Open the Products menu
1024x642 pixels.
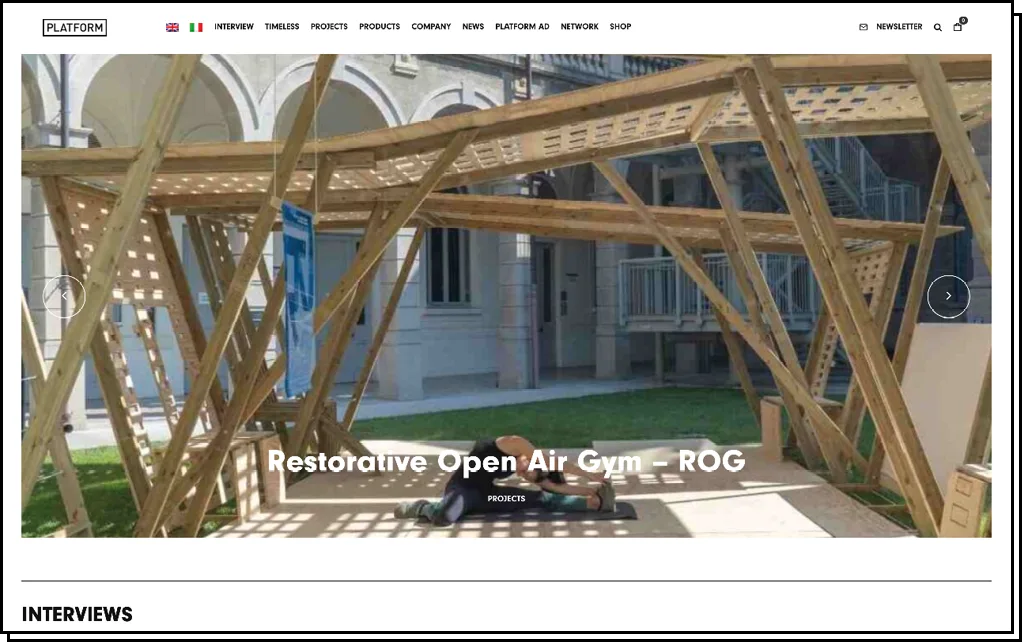[379, 27]
